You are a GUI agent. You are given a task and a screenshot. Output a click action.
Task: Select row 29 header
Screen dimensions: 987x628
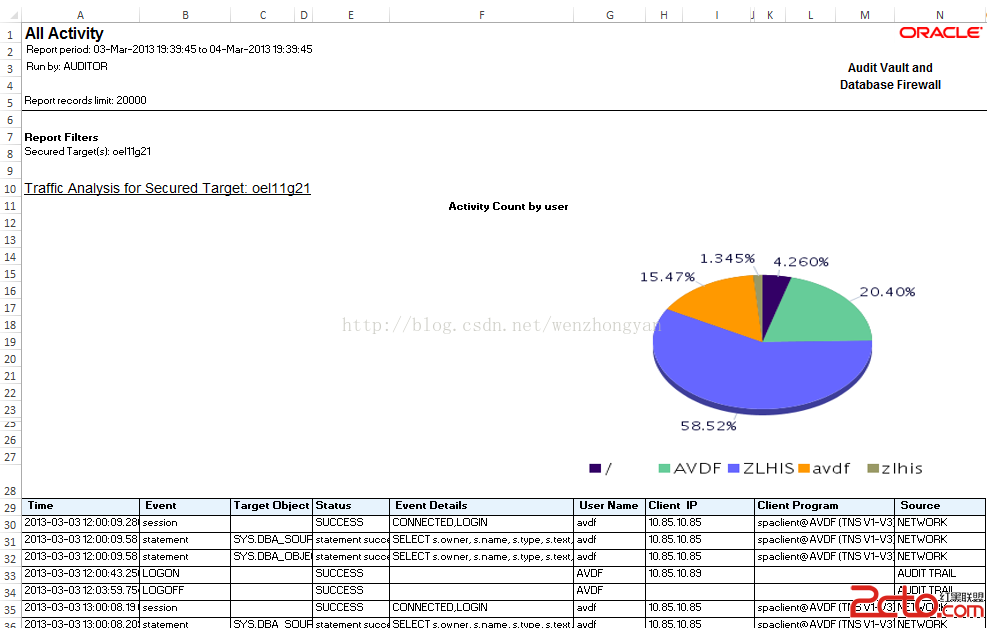10,508
